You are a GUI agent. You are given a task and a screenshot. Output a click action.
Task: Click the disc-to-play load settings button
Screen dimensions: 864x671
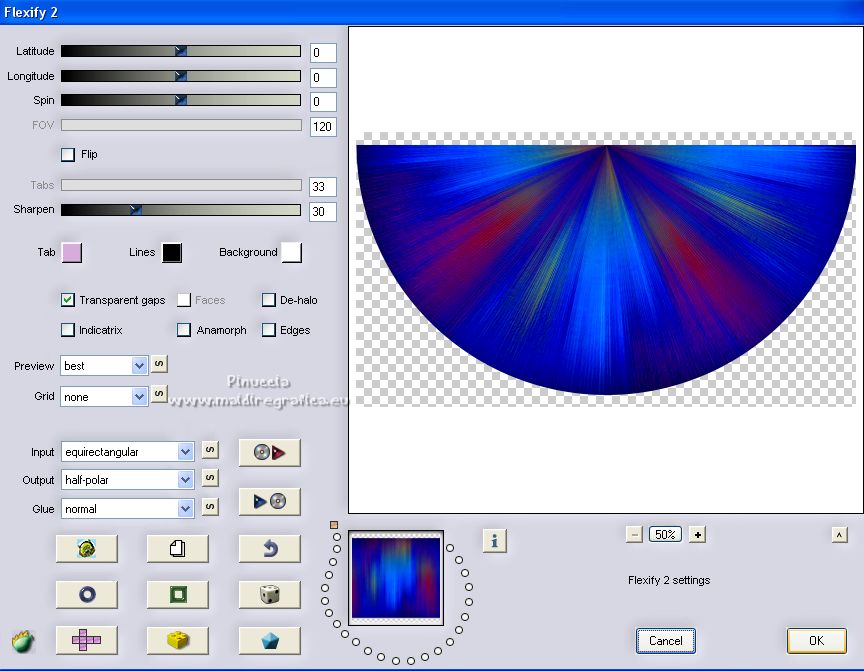[x=269, y=453]
